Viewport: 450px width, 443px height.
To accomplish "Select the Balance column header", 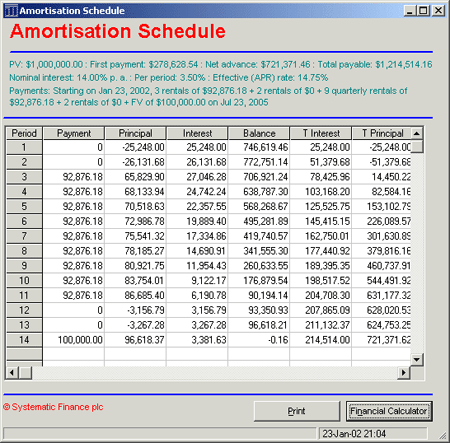I will click(259, 133).
